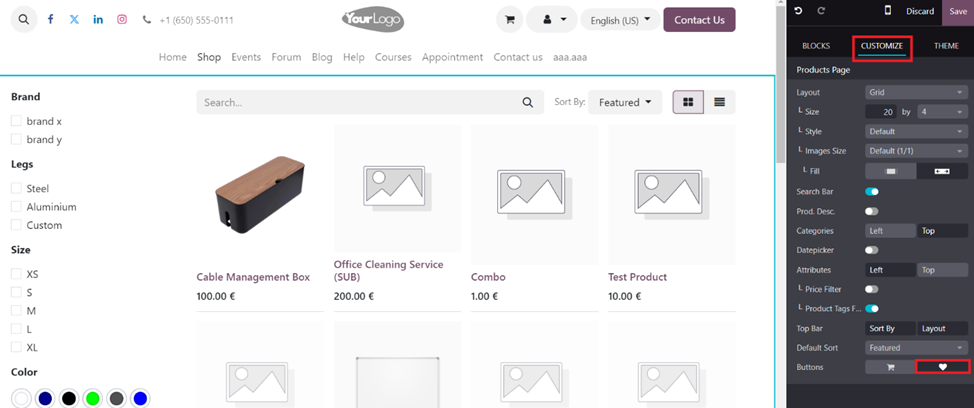The height and width of the screenshot is (408, 974).
Task: Toggle the Search Bar switch
Action: click(872, 192)
